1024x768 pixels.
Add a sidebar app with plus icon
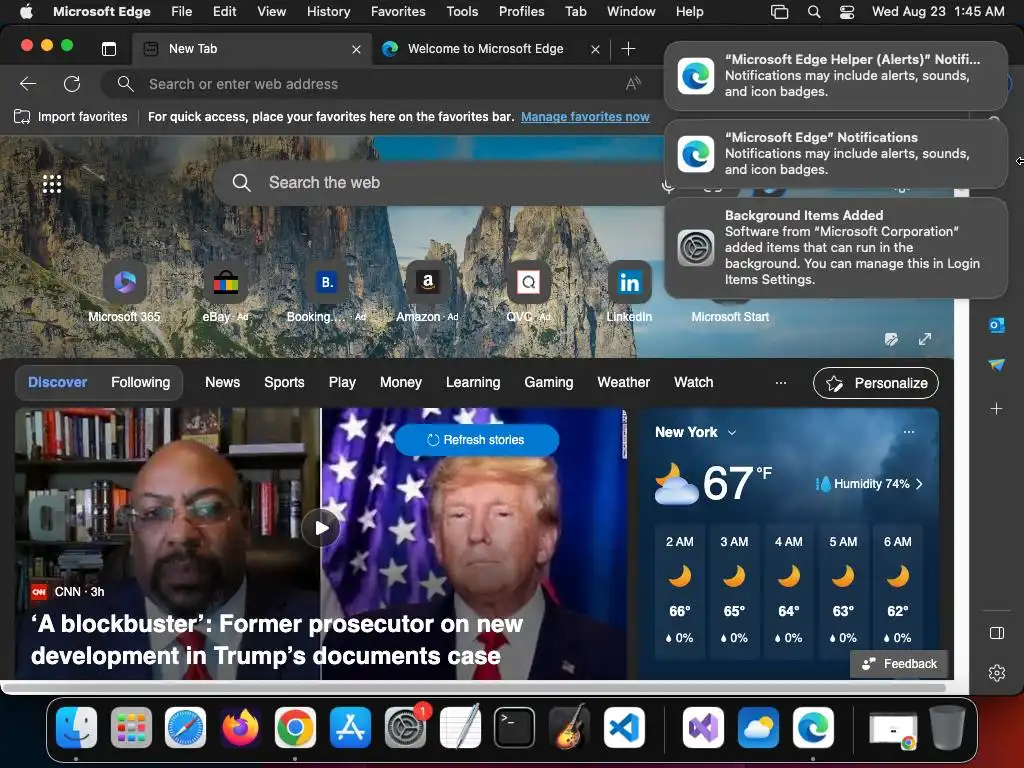(x=996, y=409)
